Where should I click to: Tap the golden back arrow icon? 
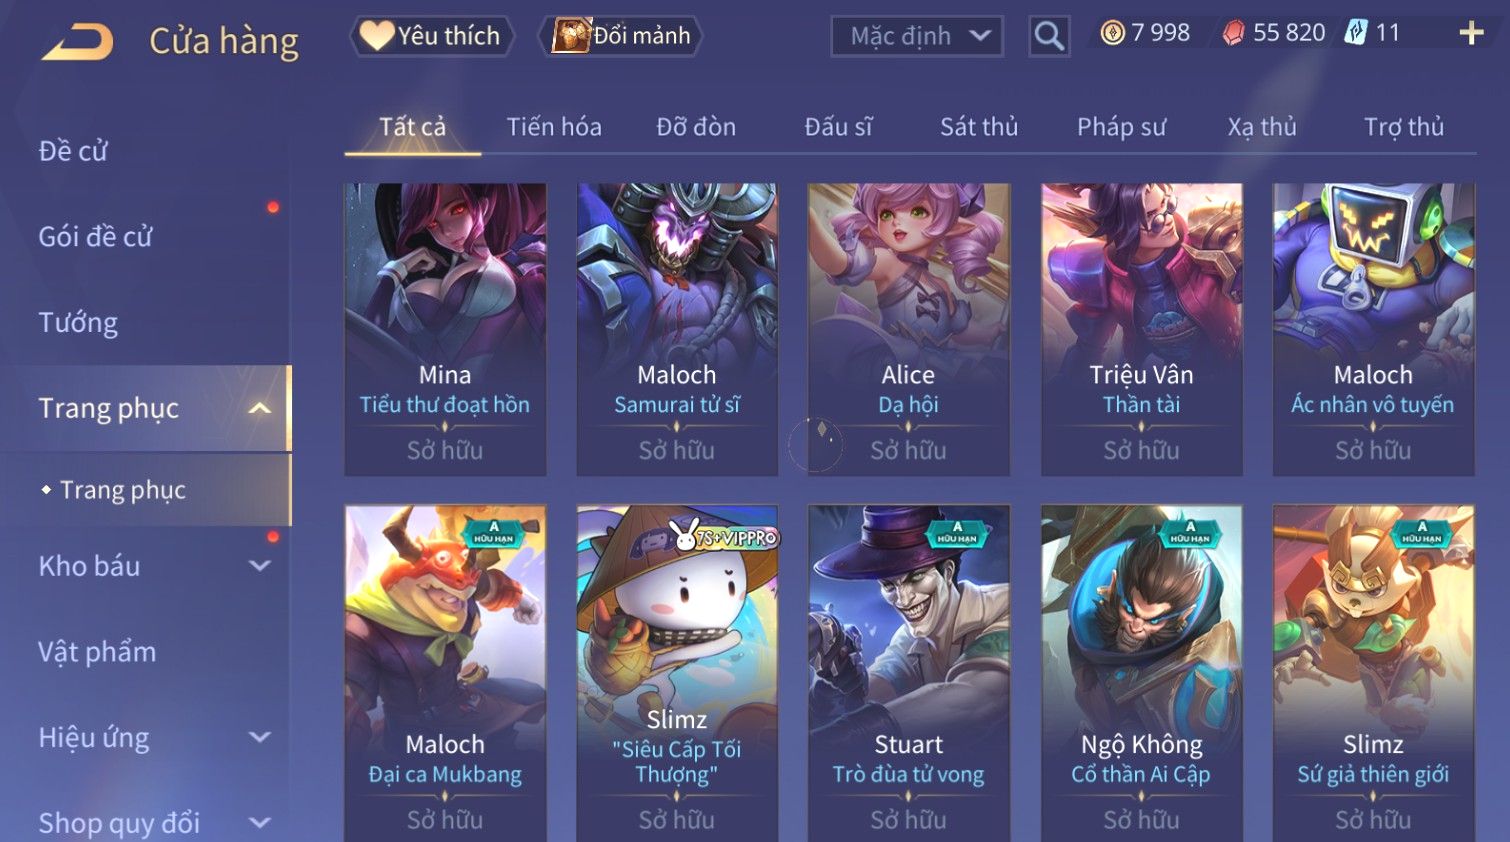[x=77, y=42]
